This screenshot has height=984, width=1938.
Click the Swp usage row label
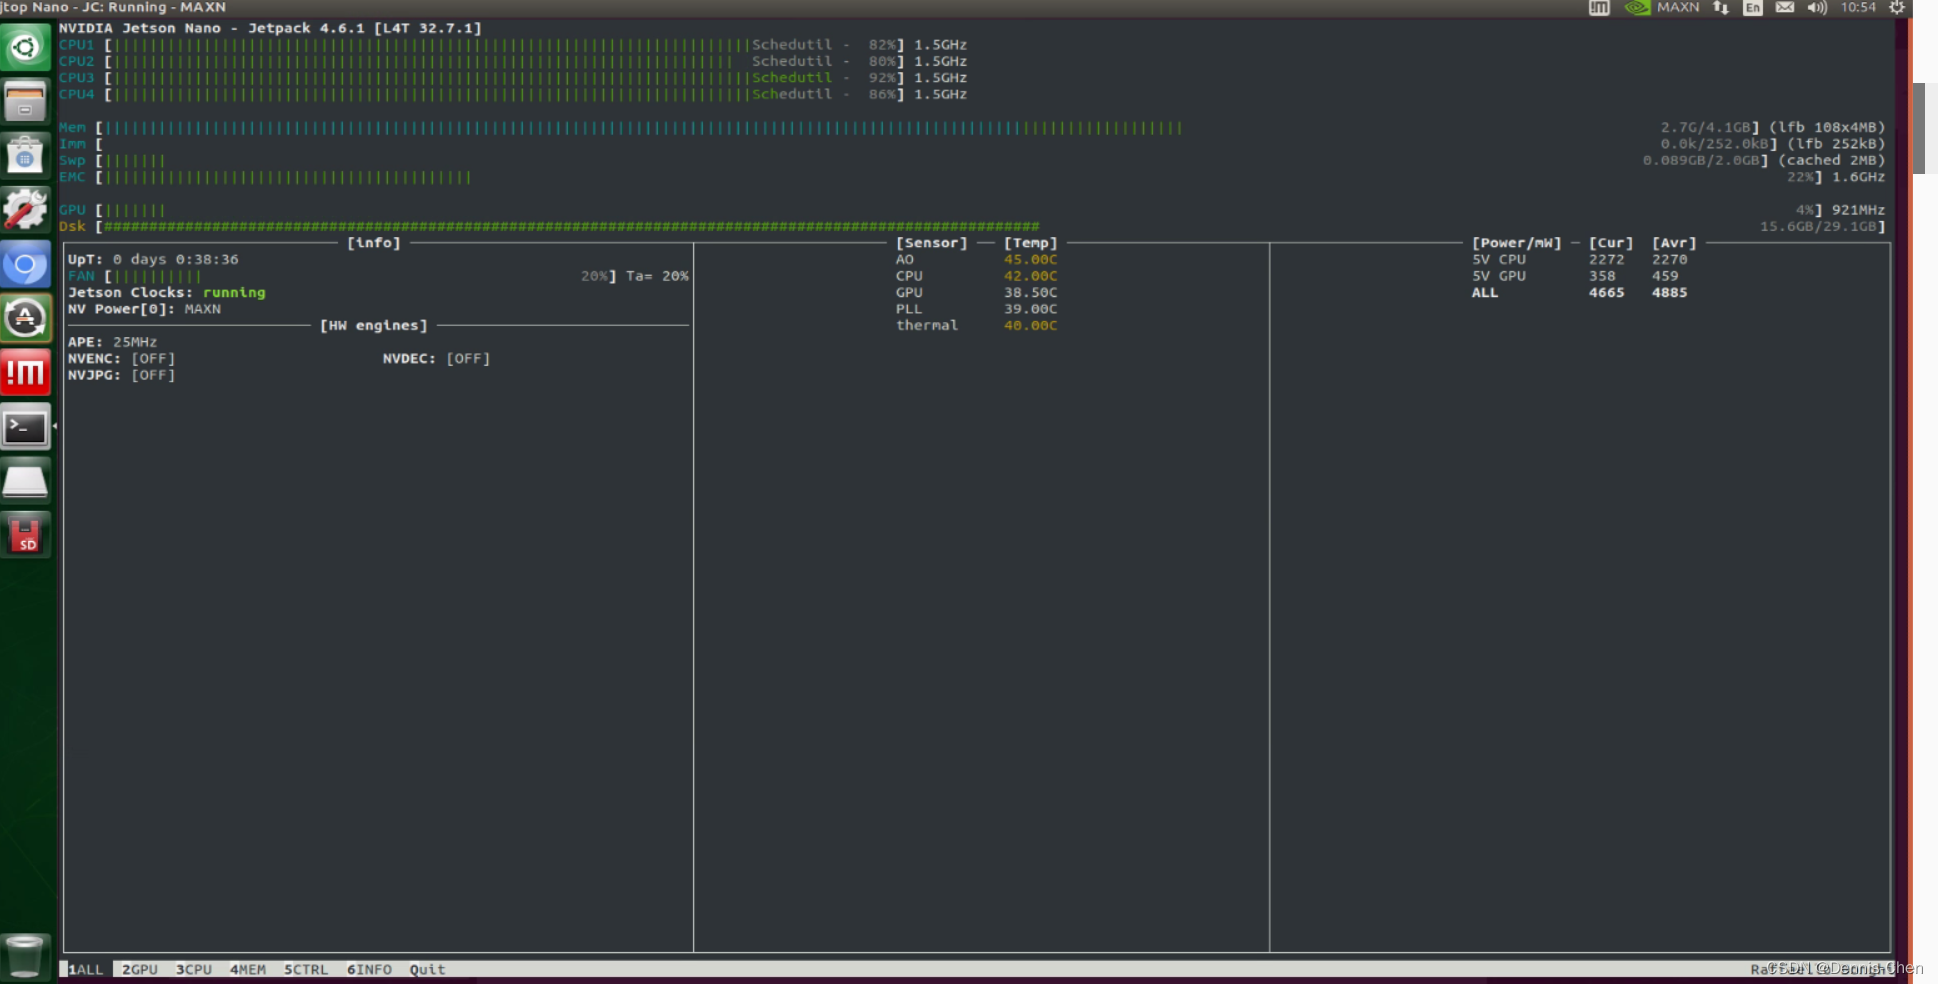click(72, 160)
